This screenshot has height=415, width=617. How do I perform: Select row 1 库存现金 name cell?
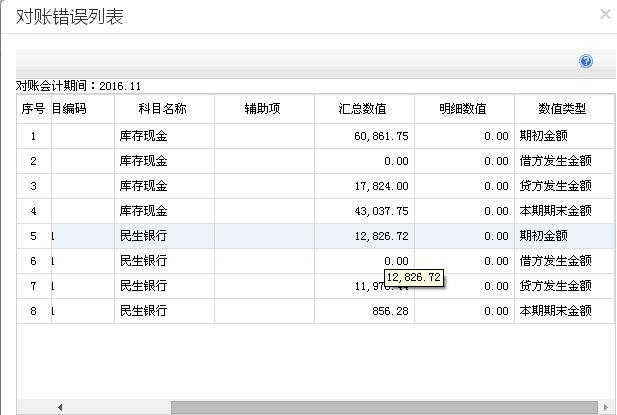click(164, 136)
